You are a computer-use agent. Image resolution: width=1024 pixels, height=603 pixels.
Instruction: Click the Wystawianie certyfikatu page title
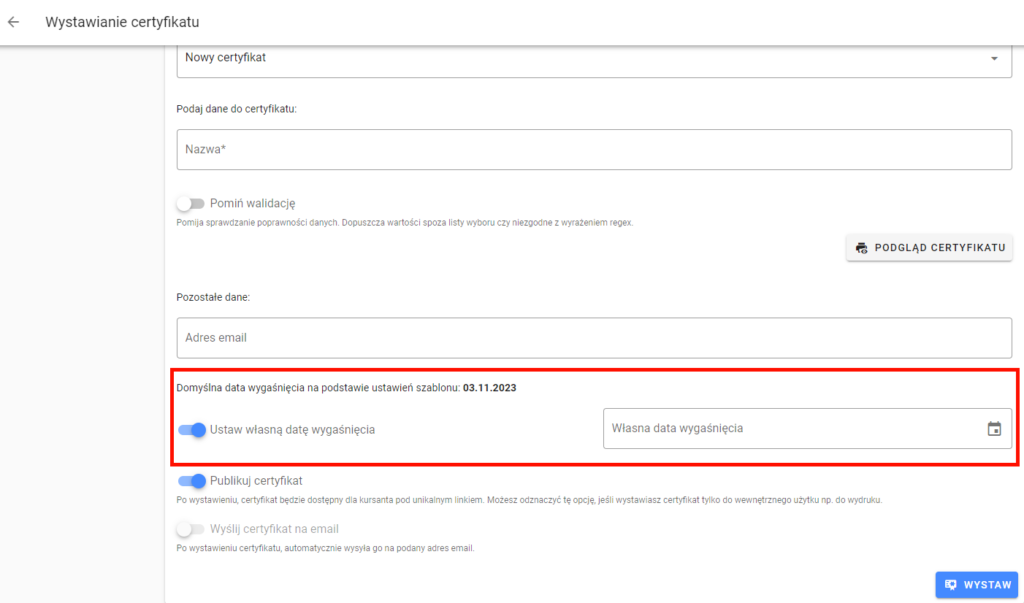(x=122, y=22)
